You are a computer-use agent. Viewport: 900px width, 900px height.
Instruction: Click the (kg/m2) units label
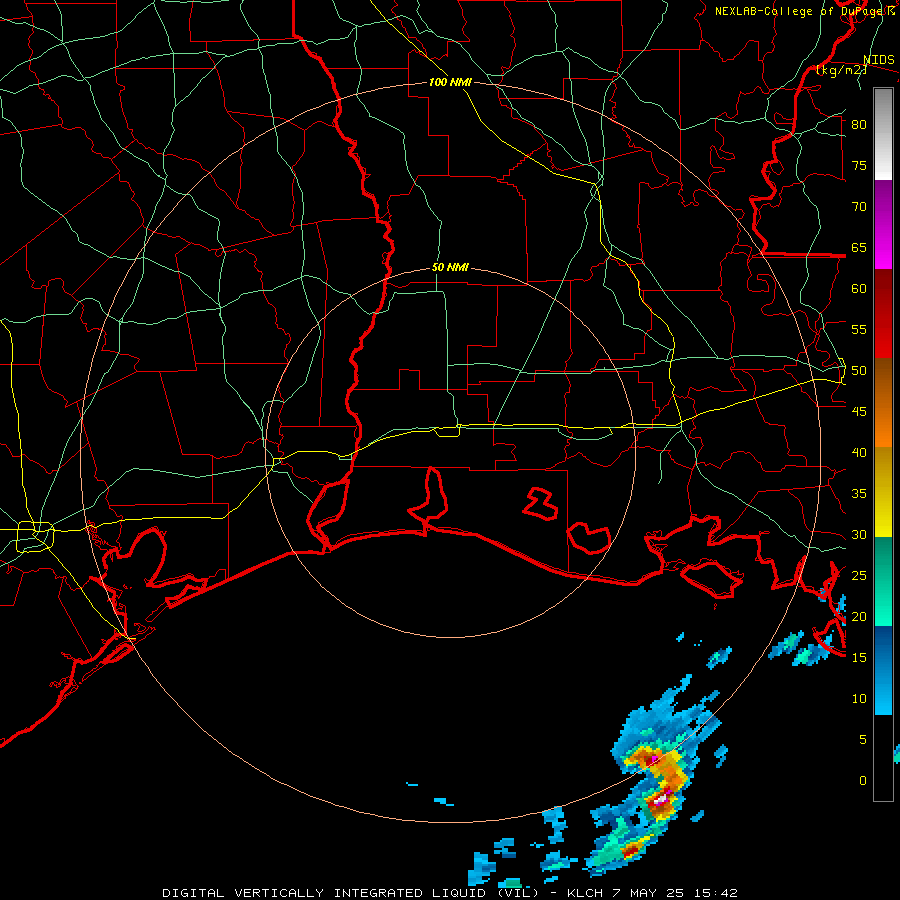click(841, 70)
